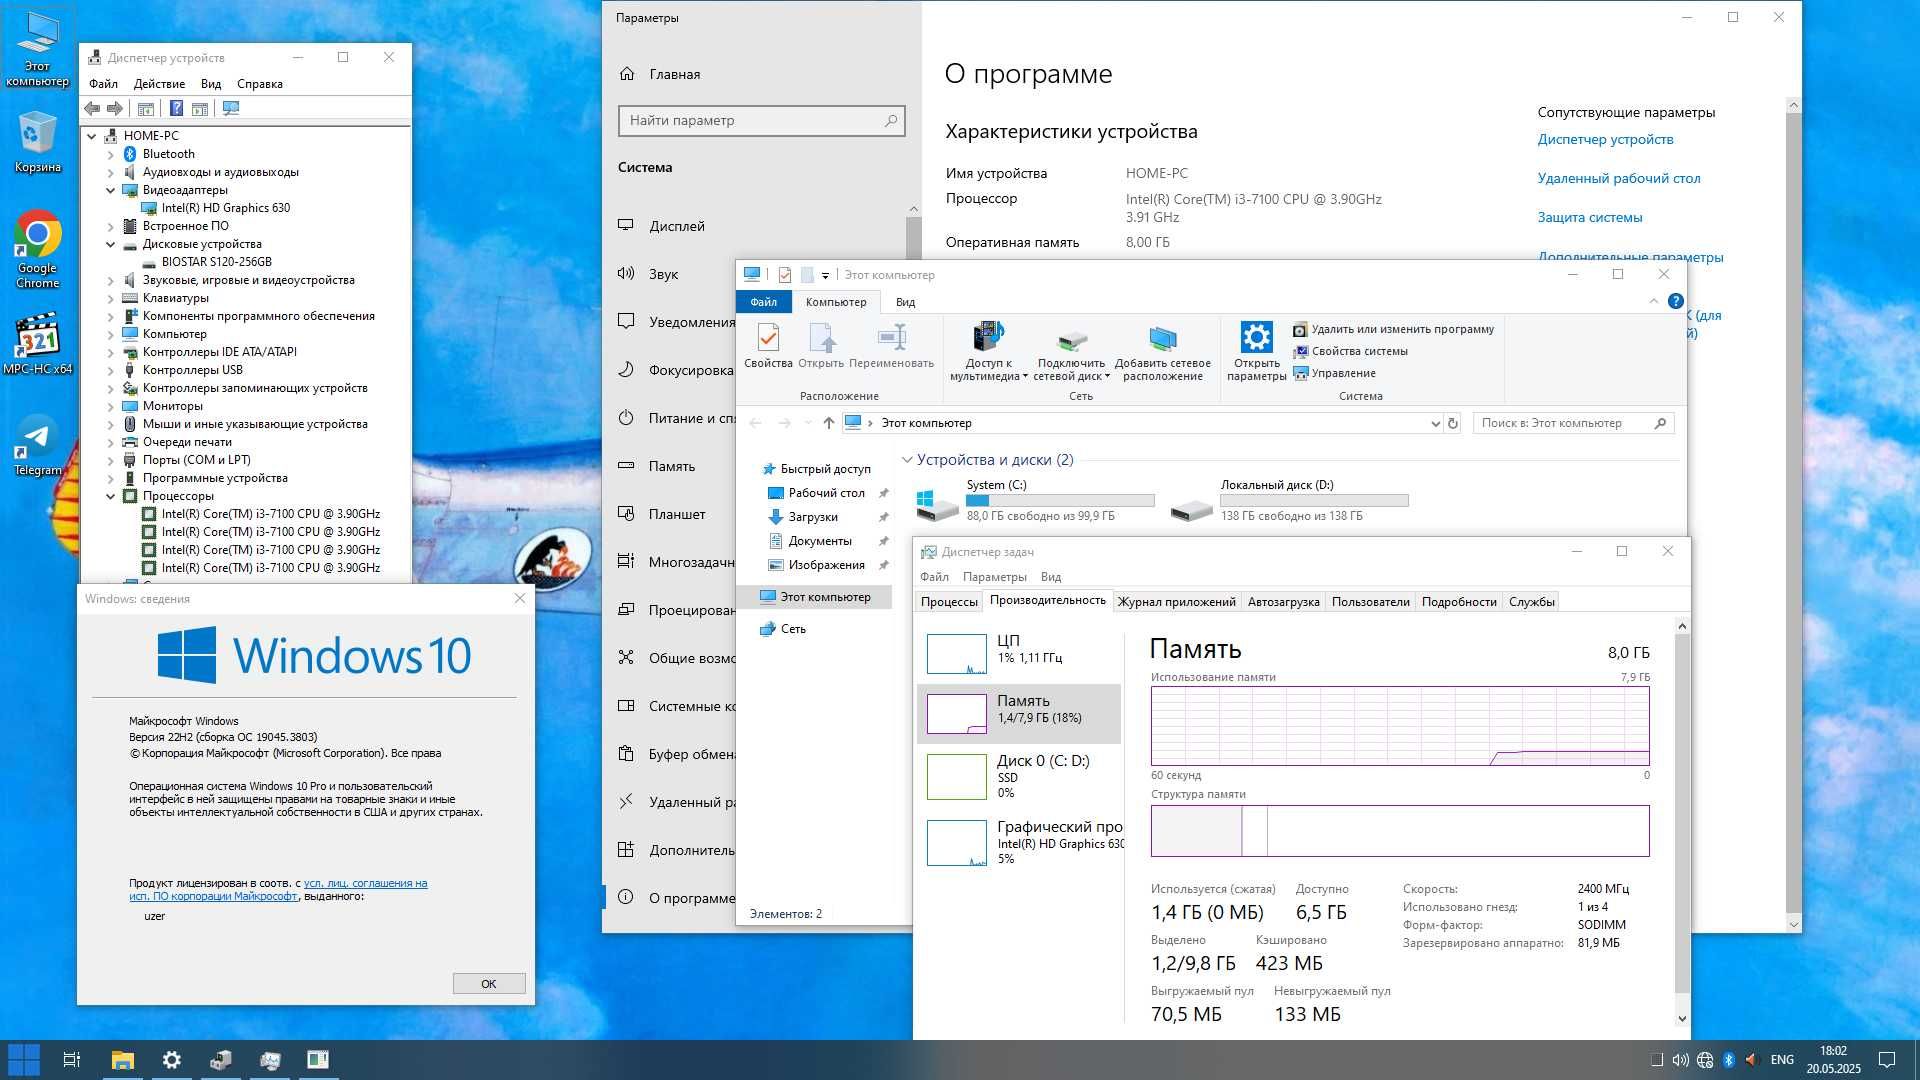Click Удалить или изменить программу in ribbon

click(1394, 329)
